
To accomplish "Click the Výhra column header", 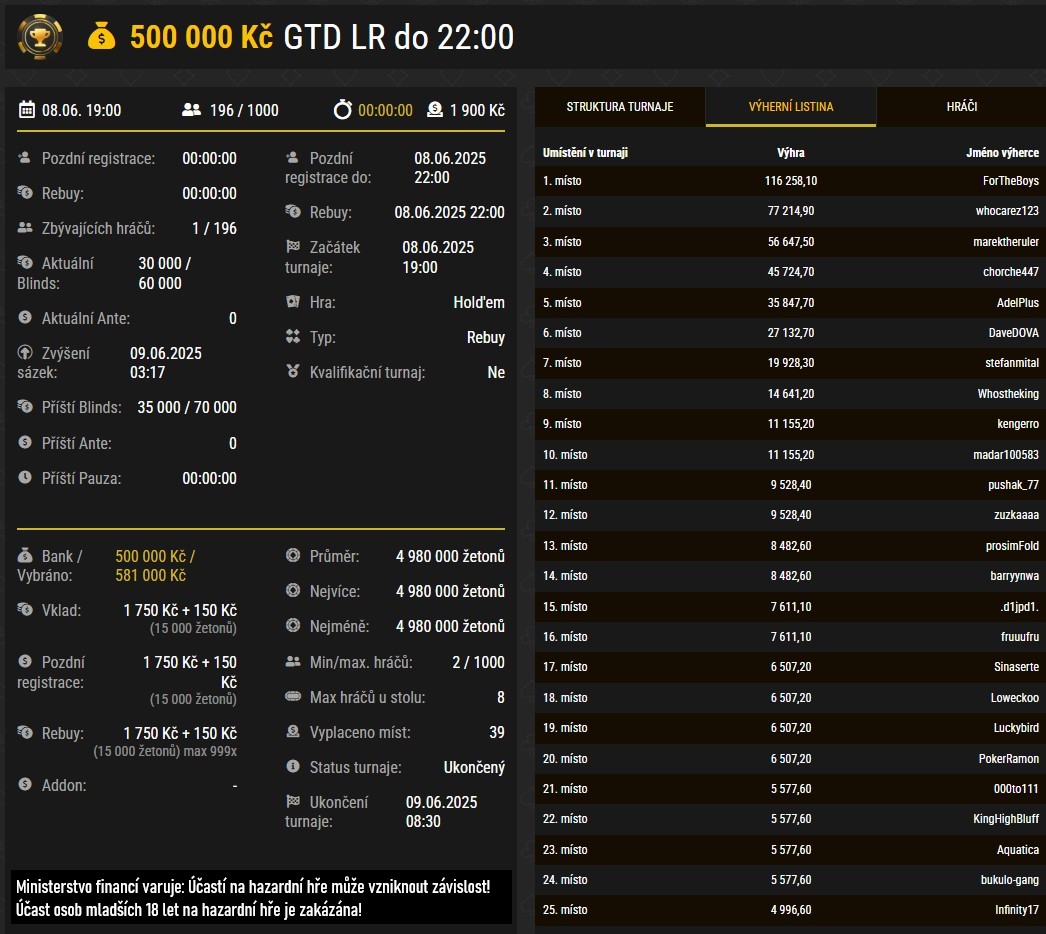I will (790, 153).
